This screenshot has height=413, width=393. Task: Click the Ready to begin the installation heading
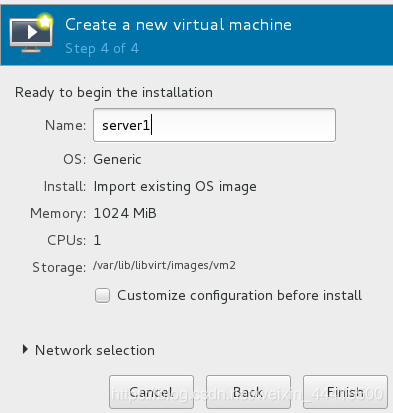tap(114, 93)
